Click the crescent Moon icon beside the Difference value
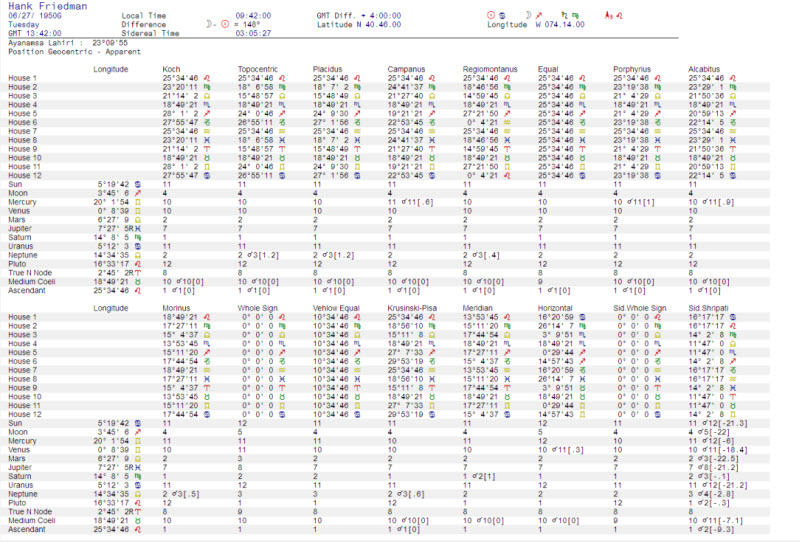The width and height of the screenshot is (800, 542). point(208,23)
